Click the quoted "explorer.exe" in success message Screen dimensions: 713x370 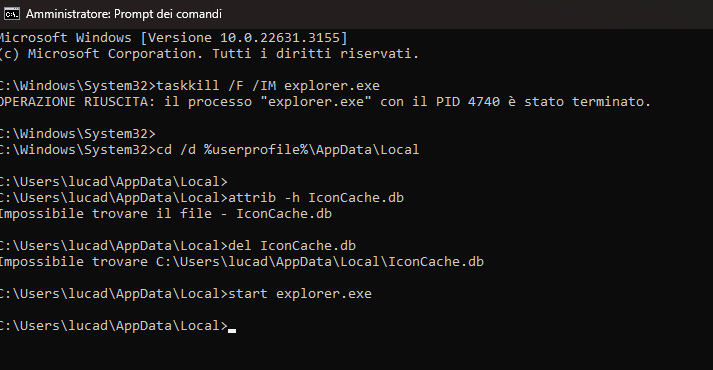(x=316, y=101)
